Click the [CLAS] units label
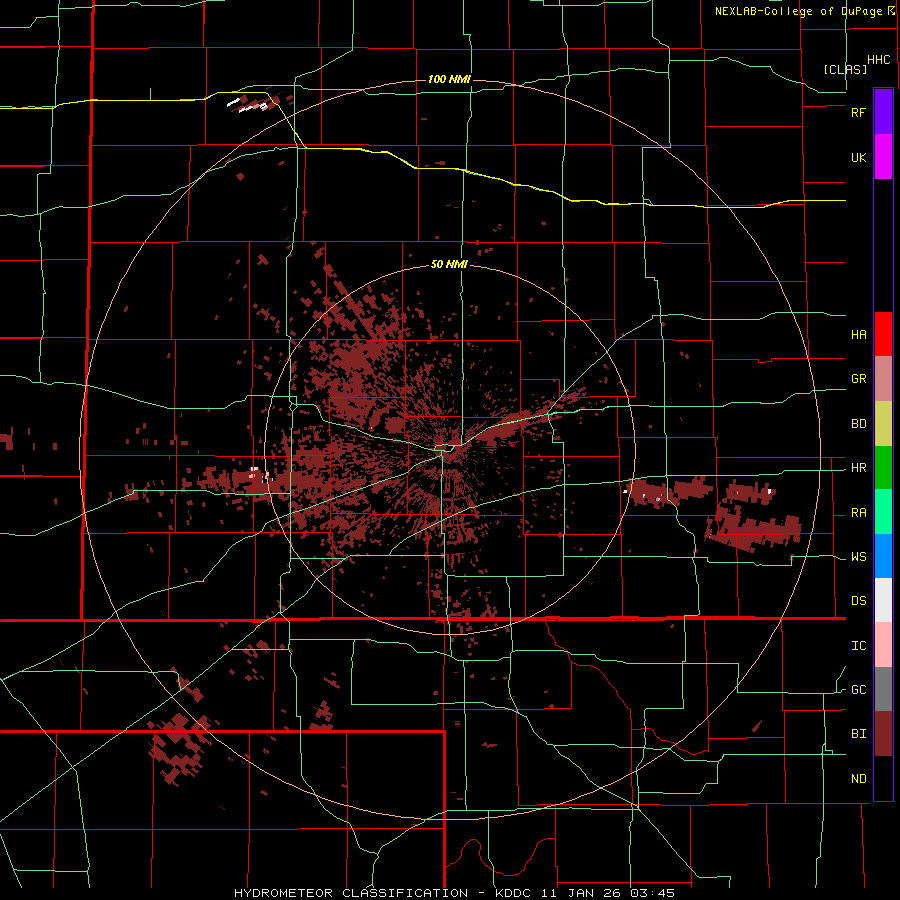This screenshot has width=900, height=900. [x=845, y=69]
